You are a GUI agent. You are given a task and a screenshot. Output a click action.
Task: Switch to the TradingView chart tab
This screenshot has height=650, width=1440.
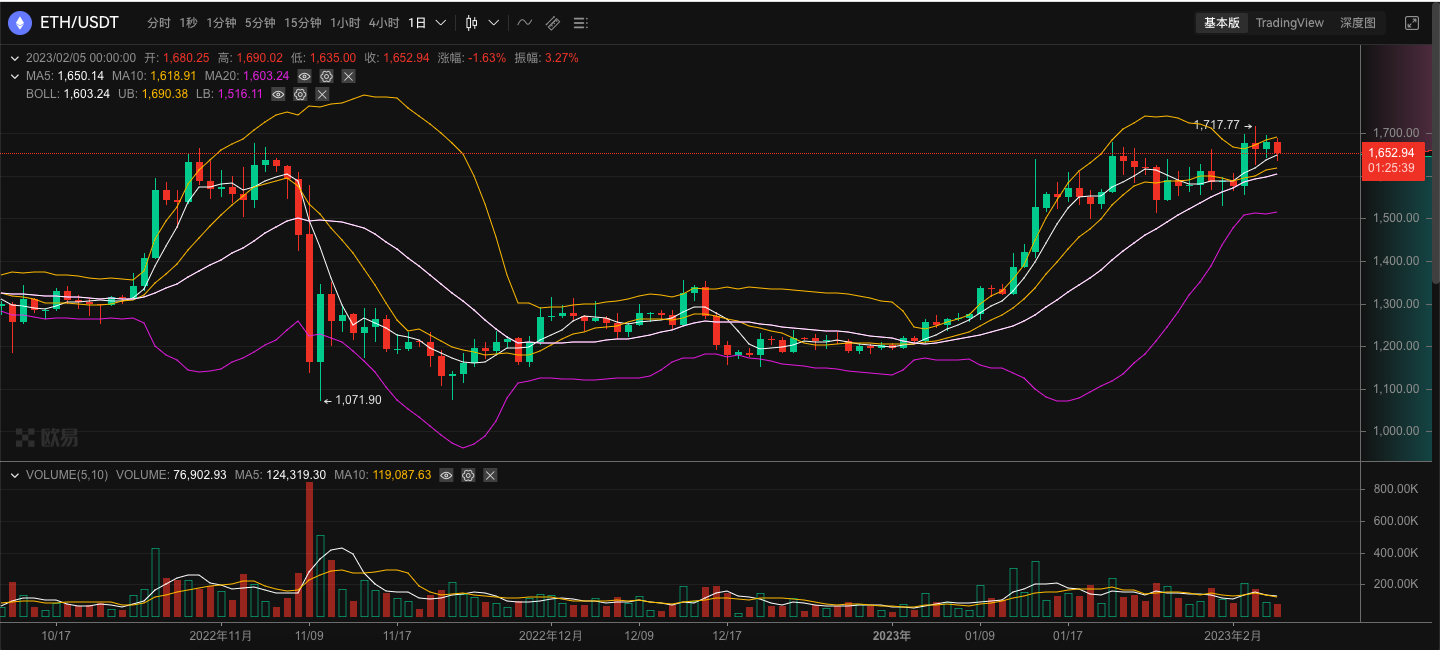1290,22
